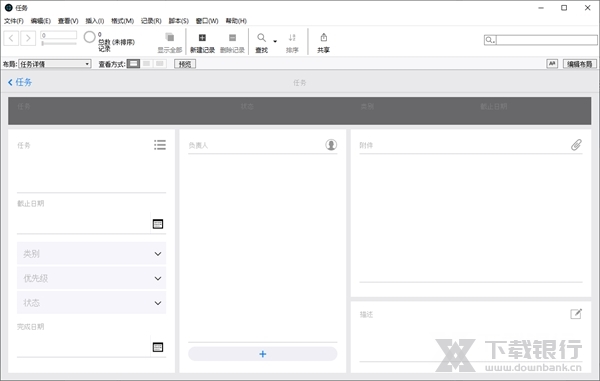This screenshot has height=381, width=600.
Task: Click the 总数 (未排序) record count text
Action: pyautogui.click(x=116, y=42)
